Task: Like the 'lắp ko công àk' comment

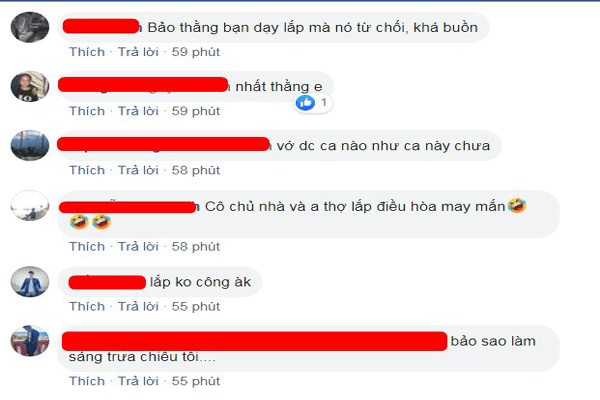Action: 87,306
